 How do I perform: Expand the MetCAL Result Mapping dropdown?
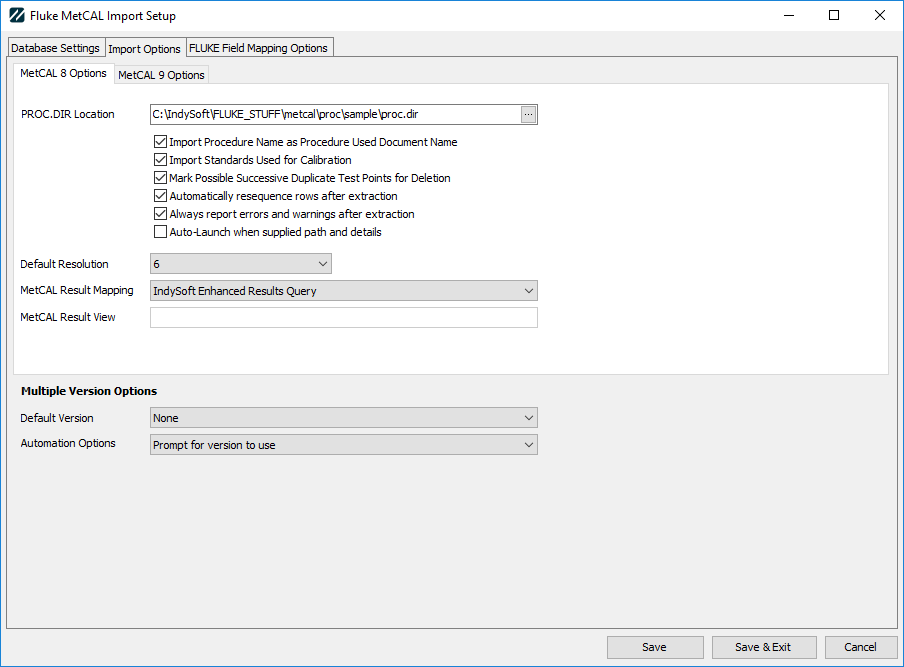[x=343, y=291]
